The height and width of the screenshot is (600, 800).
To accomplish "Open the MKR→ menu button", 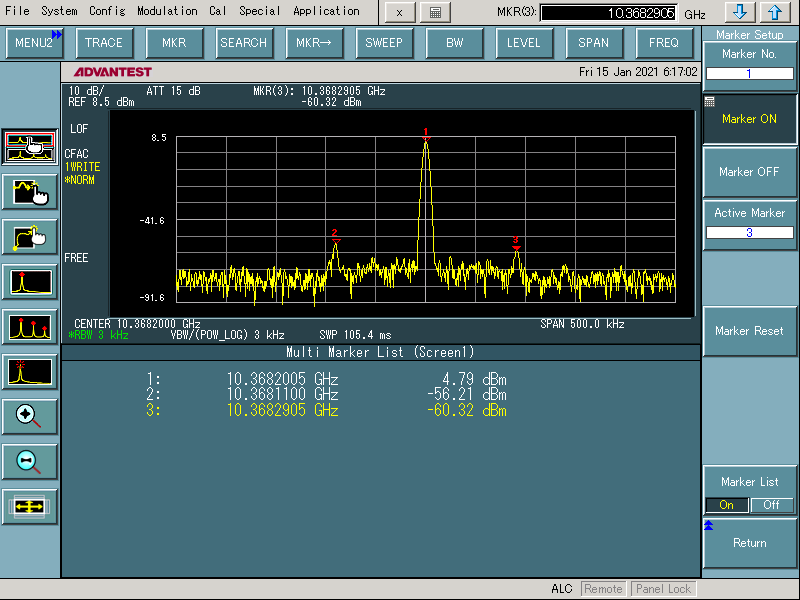I will (314, 43).
